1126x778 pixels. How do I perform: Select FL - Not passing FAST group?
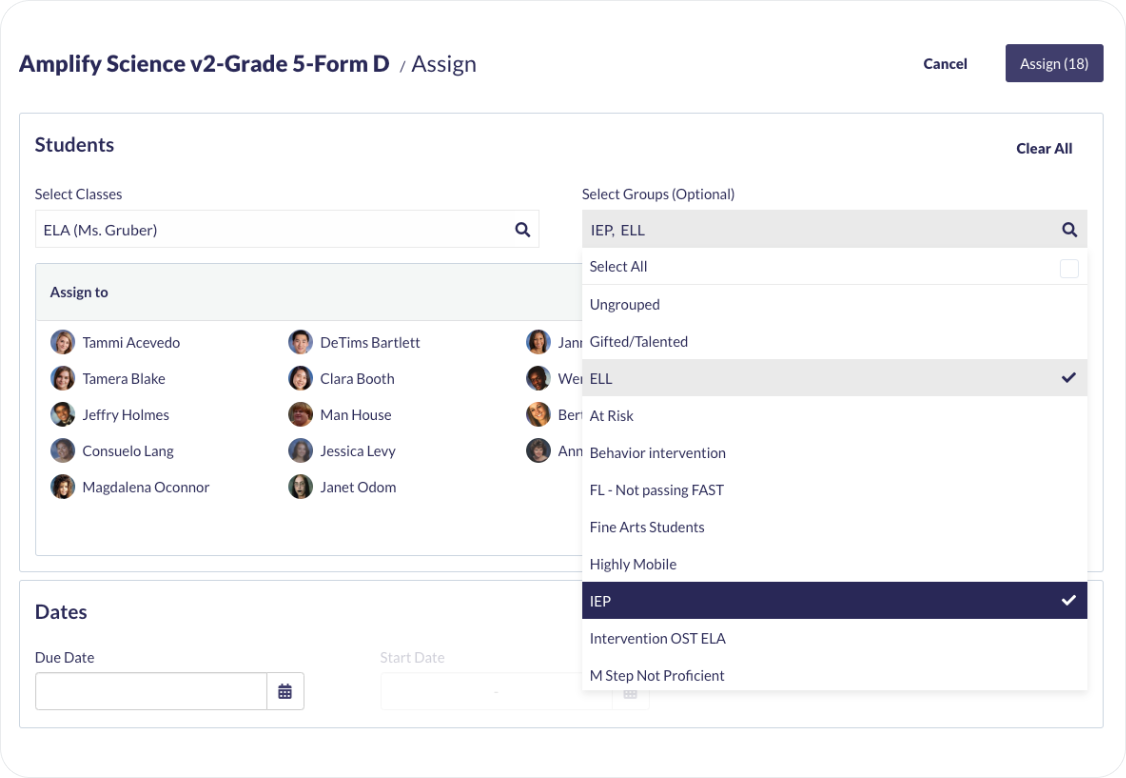tap(834, 490)
